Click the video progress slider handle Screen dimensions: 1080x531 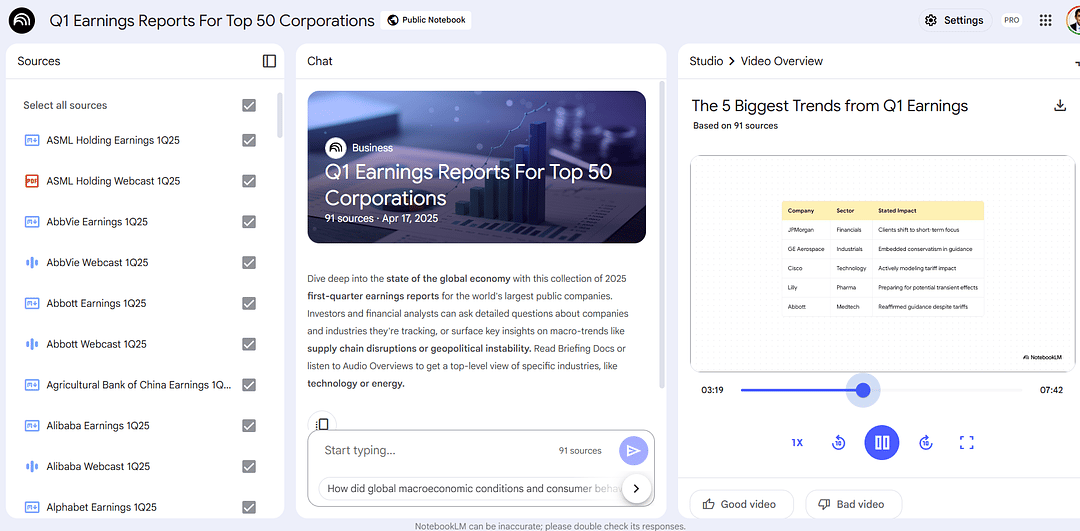click(863, 390)
